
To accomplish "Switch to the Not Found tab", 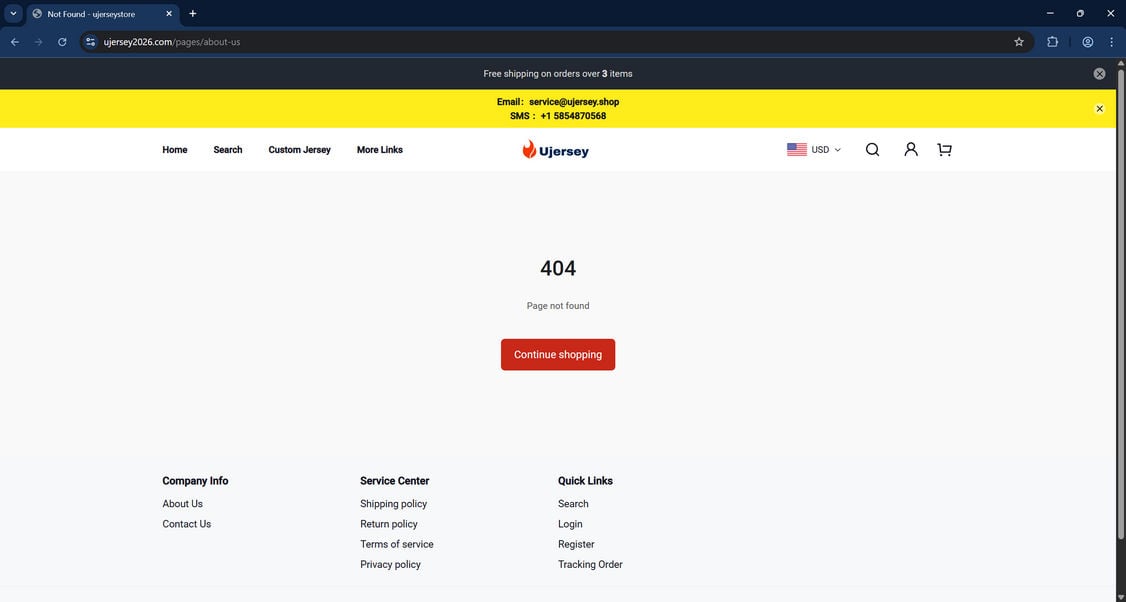I will point(90,13).
